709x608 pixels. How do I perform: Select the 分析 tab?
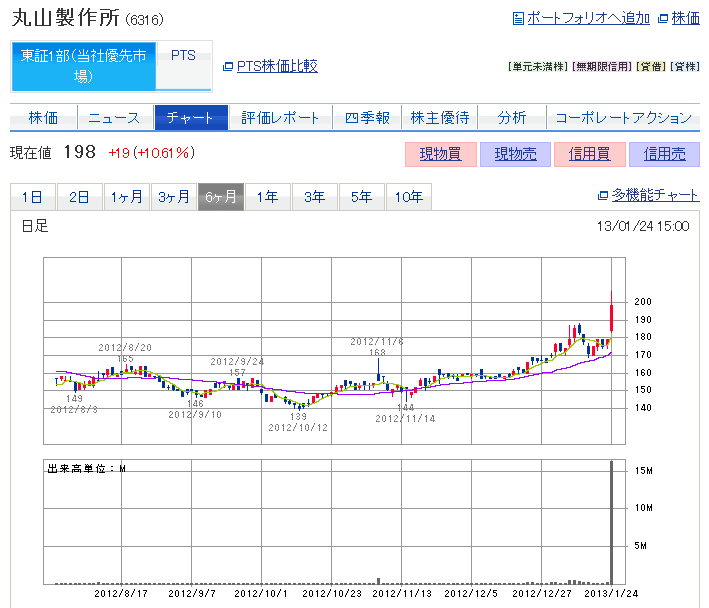(512, 118)
